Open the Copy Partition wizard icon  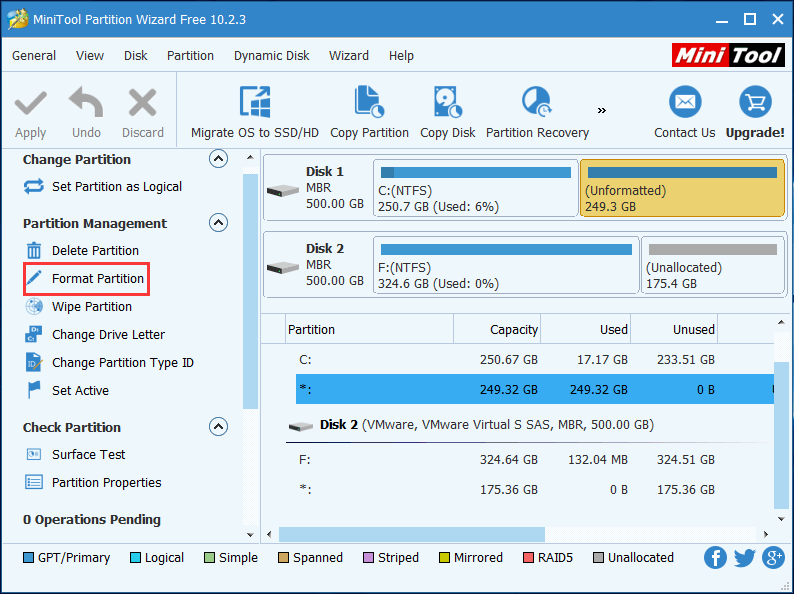coord(369,103)
